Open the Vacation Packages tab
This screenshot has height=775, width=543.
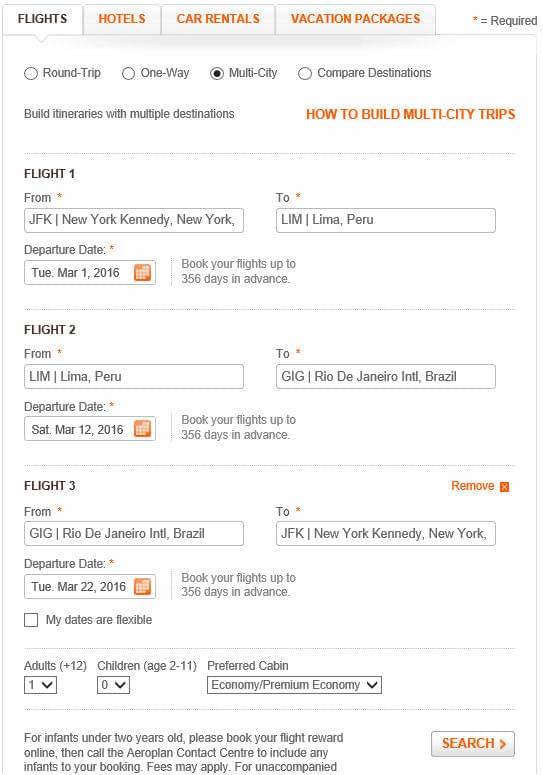tap(355, 19)
